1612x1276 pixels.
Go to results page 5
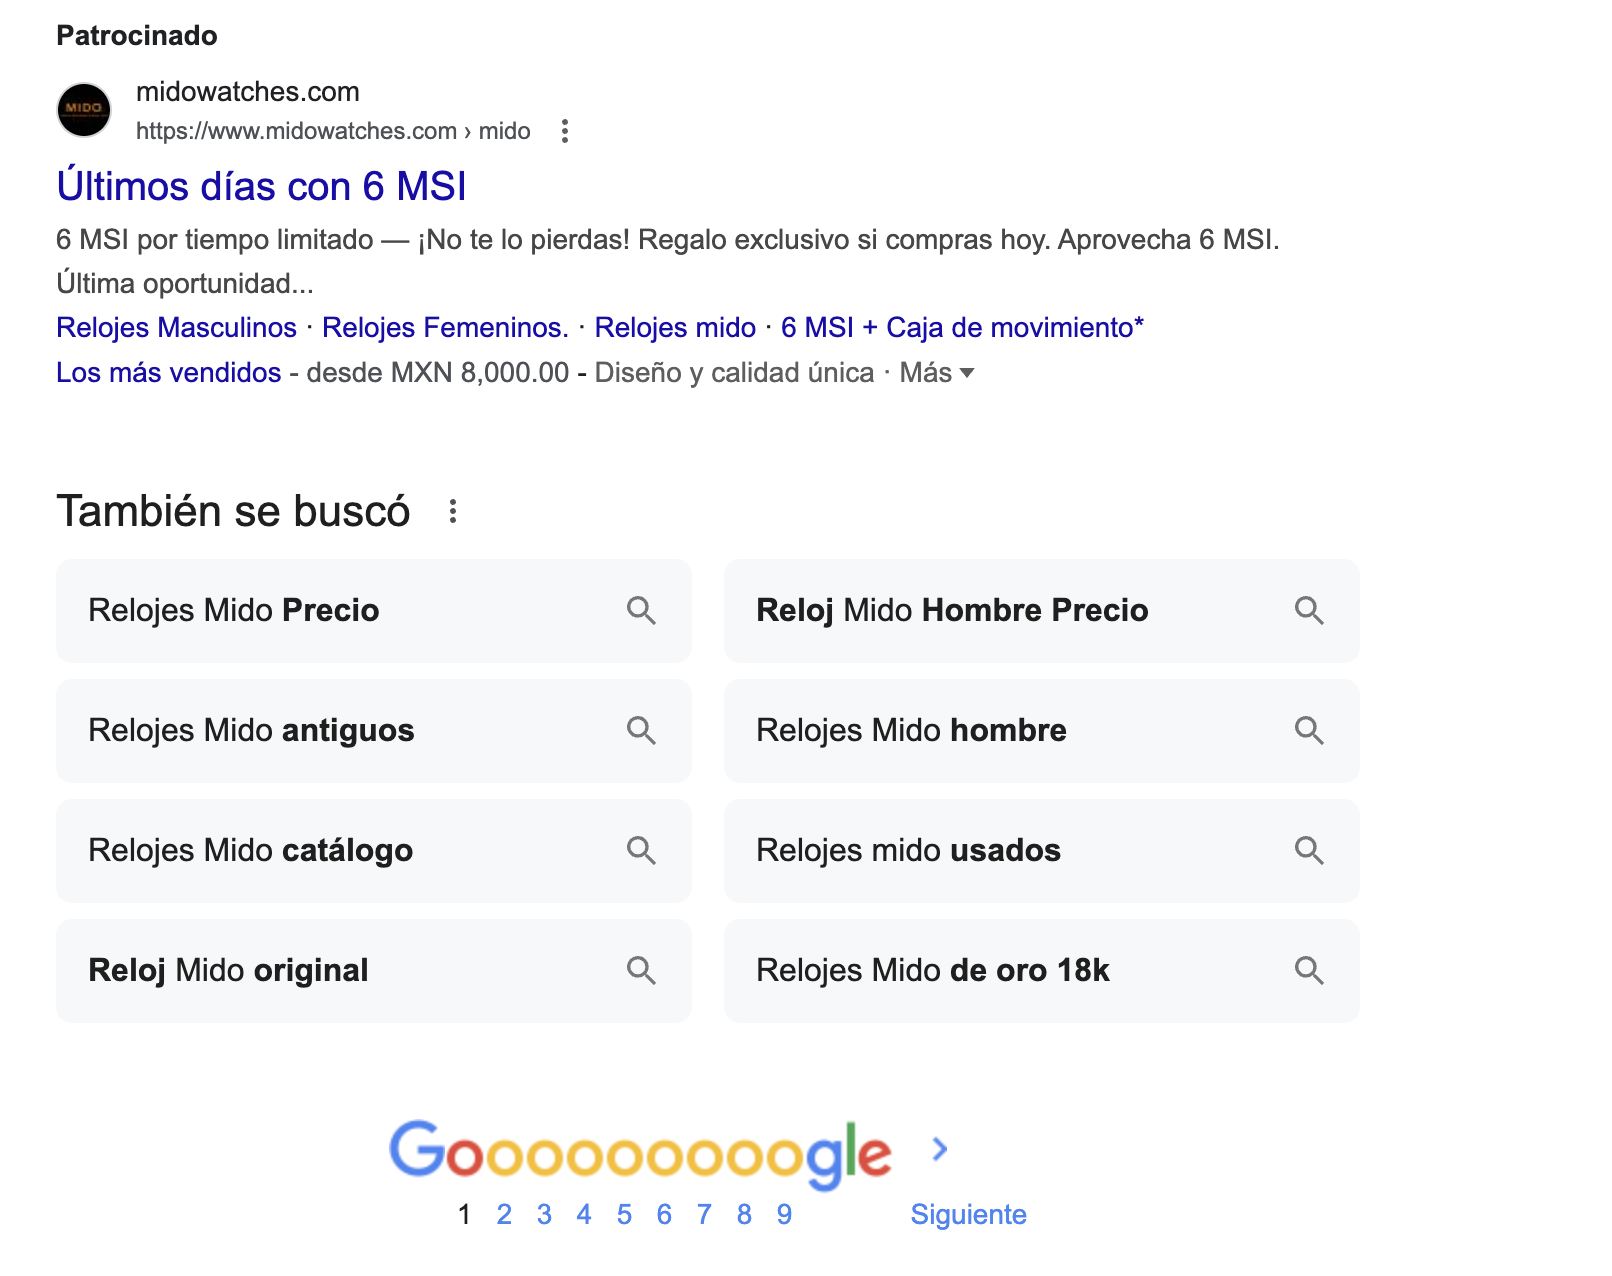pyautogui.click(x=624, y=1214)
